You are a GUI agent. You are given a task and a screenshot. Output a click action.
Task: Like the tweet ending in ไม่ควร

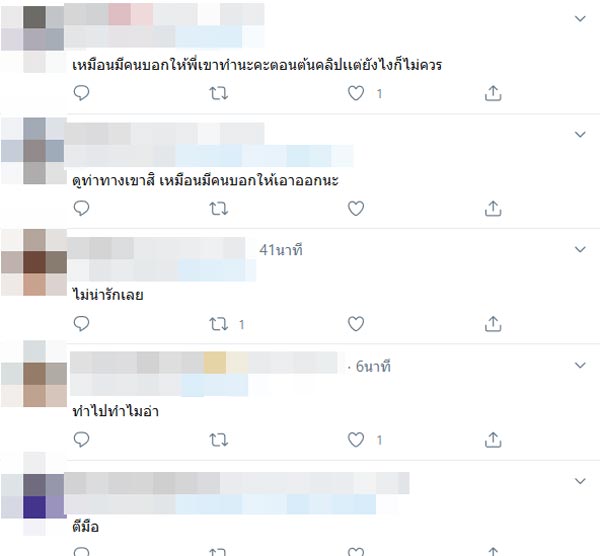point(355,93)
